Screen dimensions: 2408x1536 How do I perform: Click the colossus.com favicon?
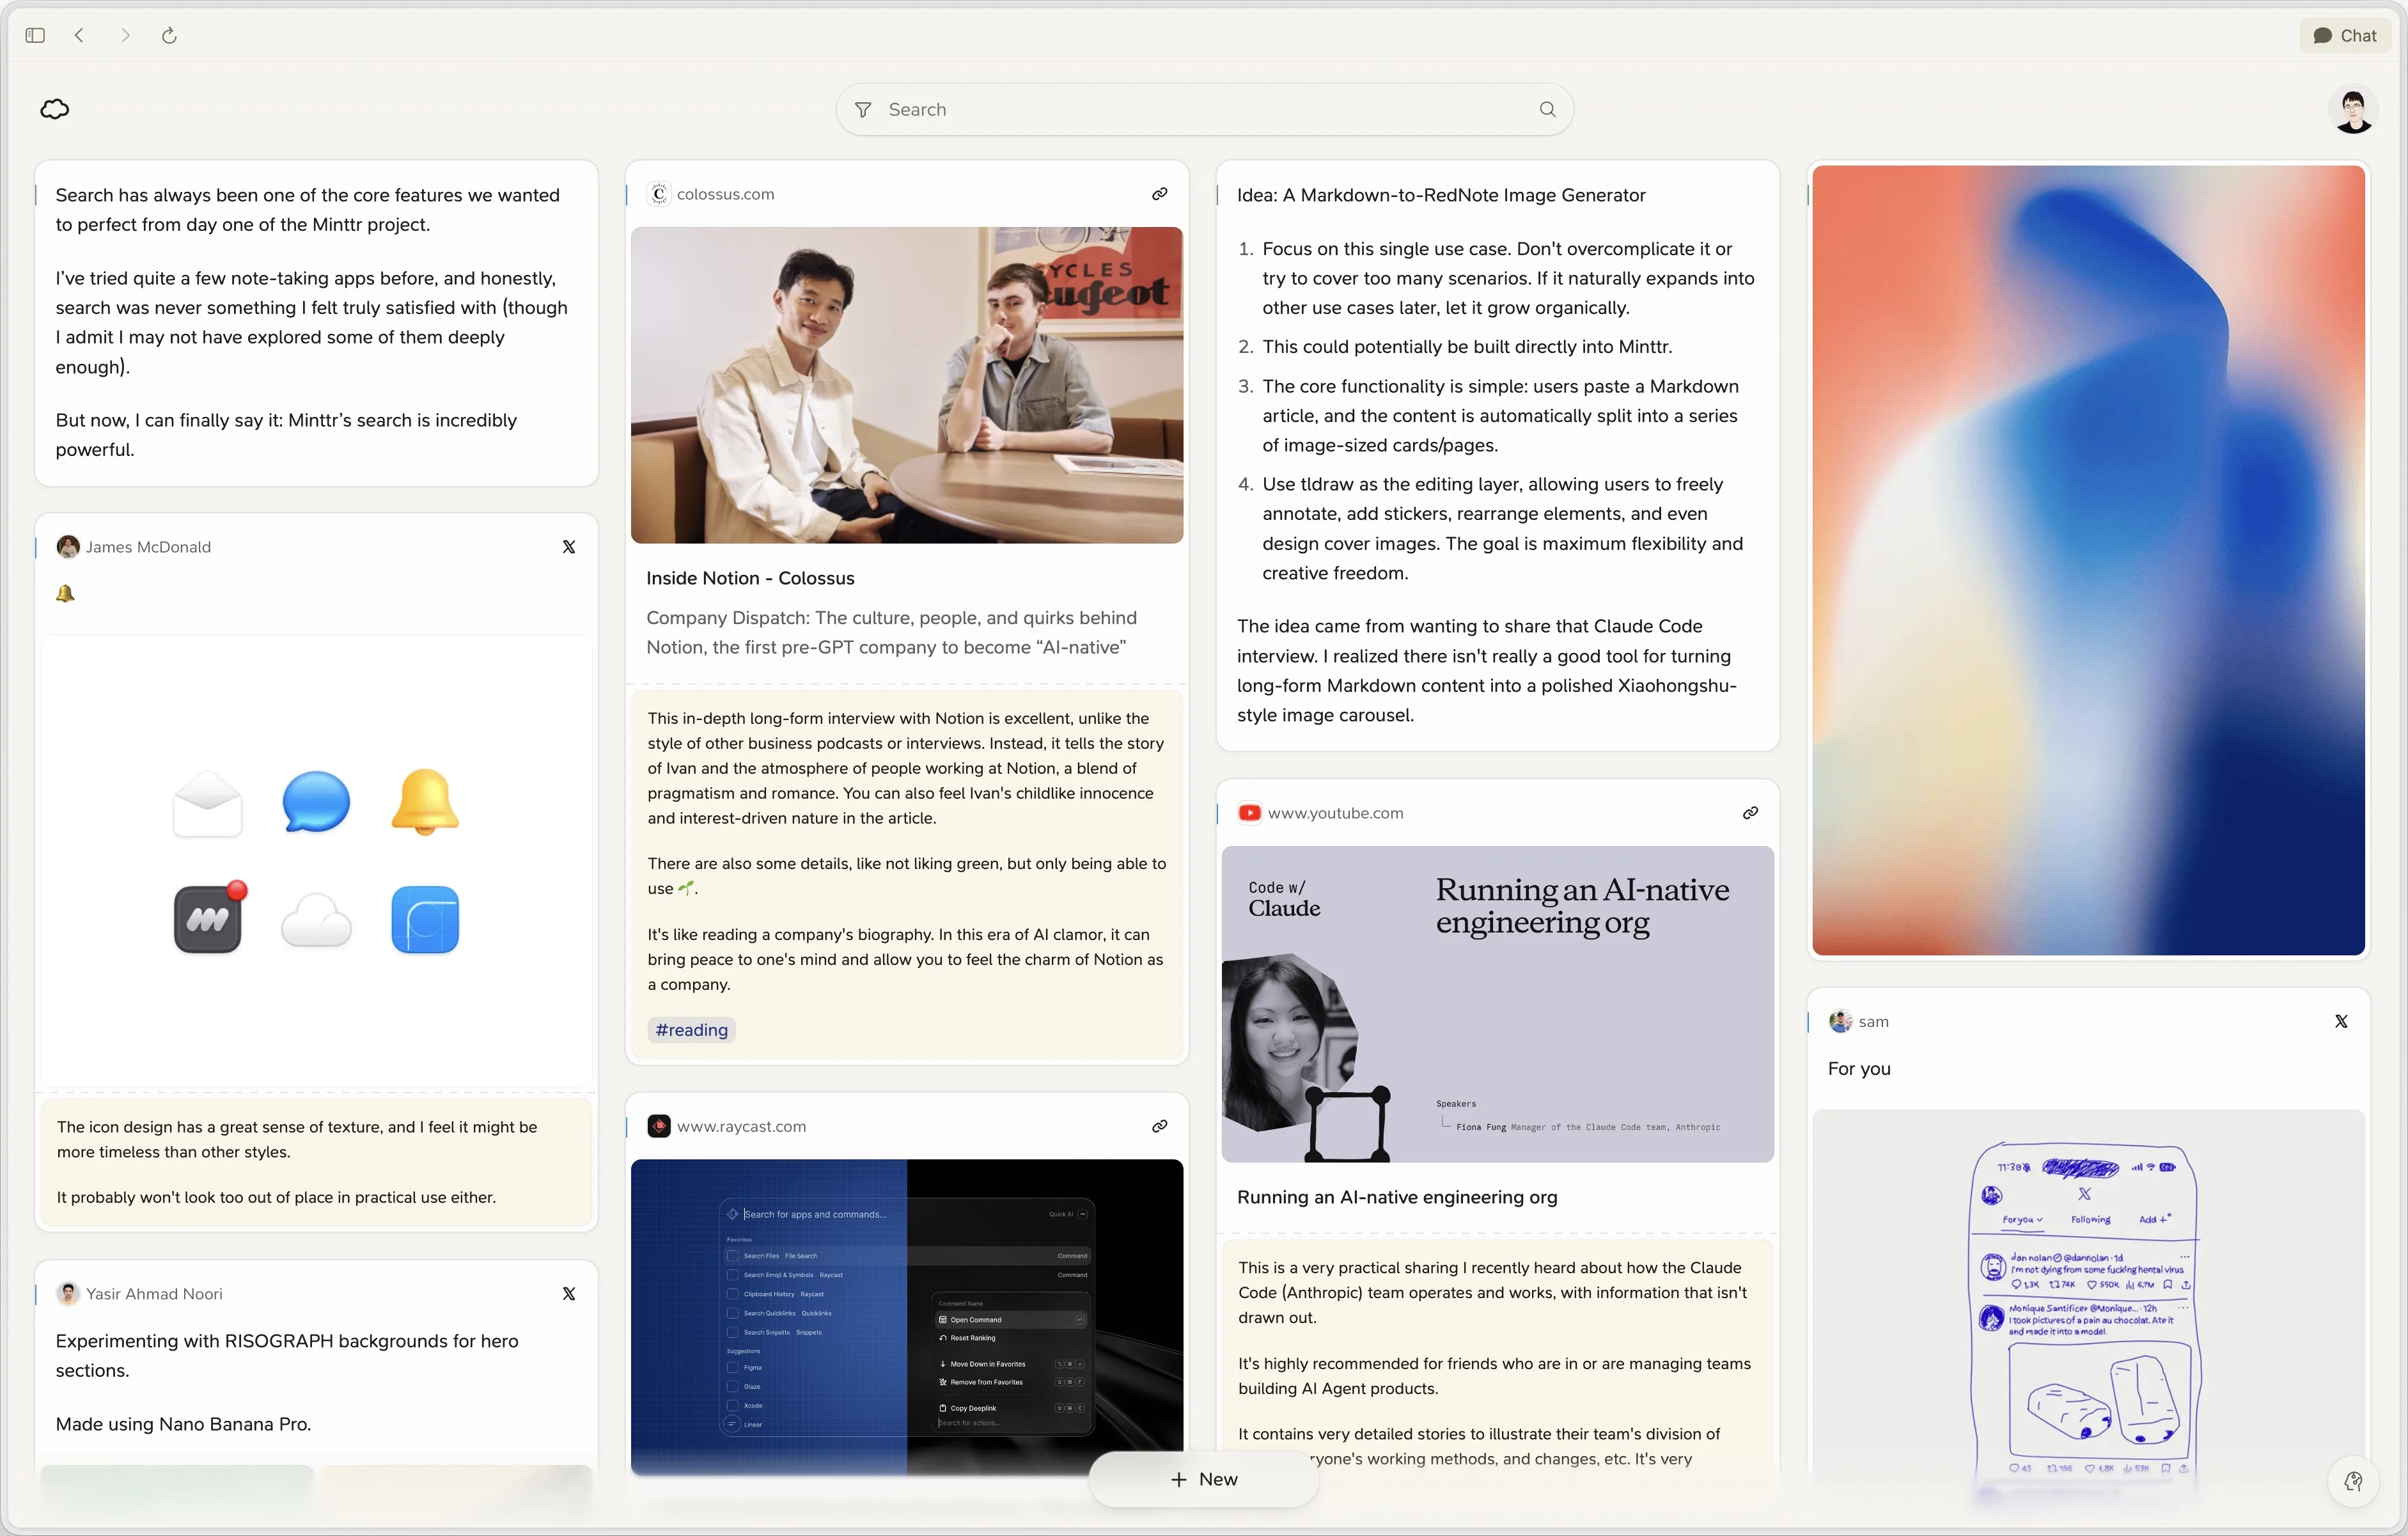click(x=659, y=194)
